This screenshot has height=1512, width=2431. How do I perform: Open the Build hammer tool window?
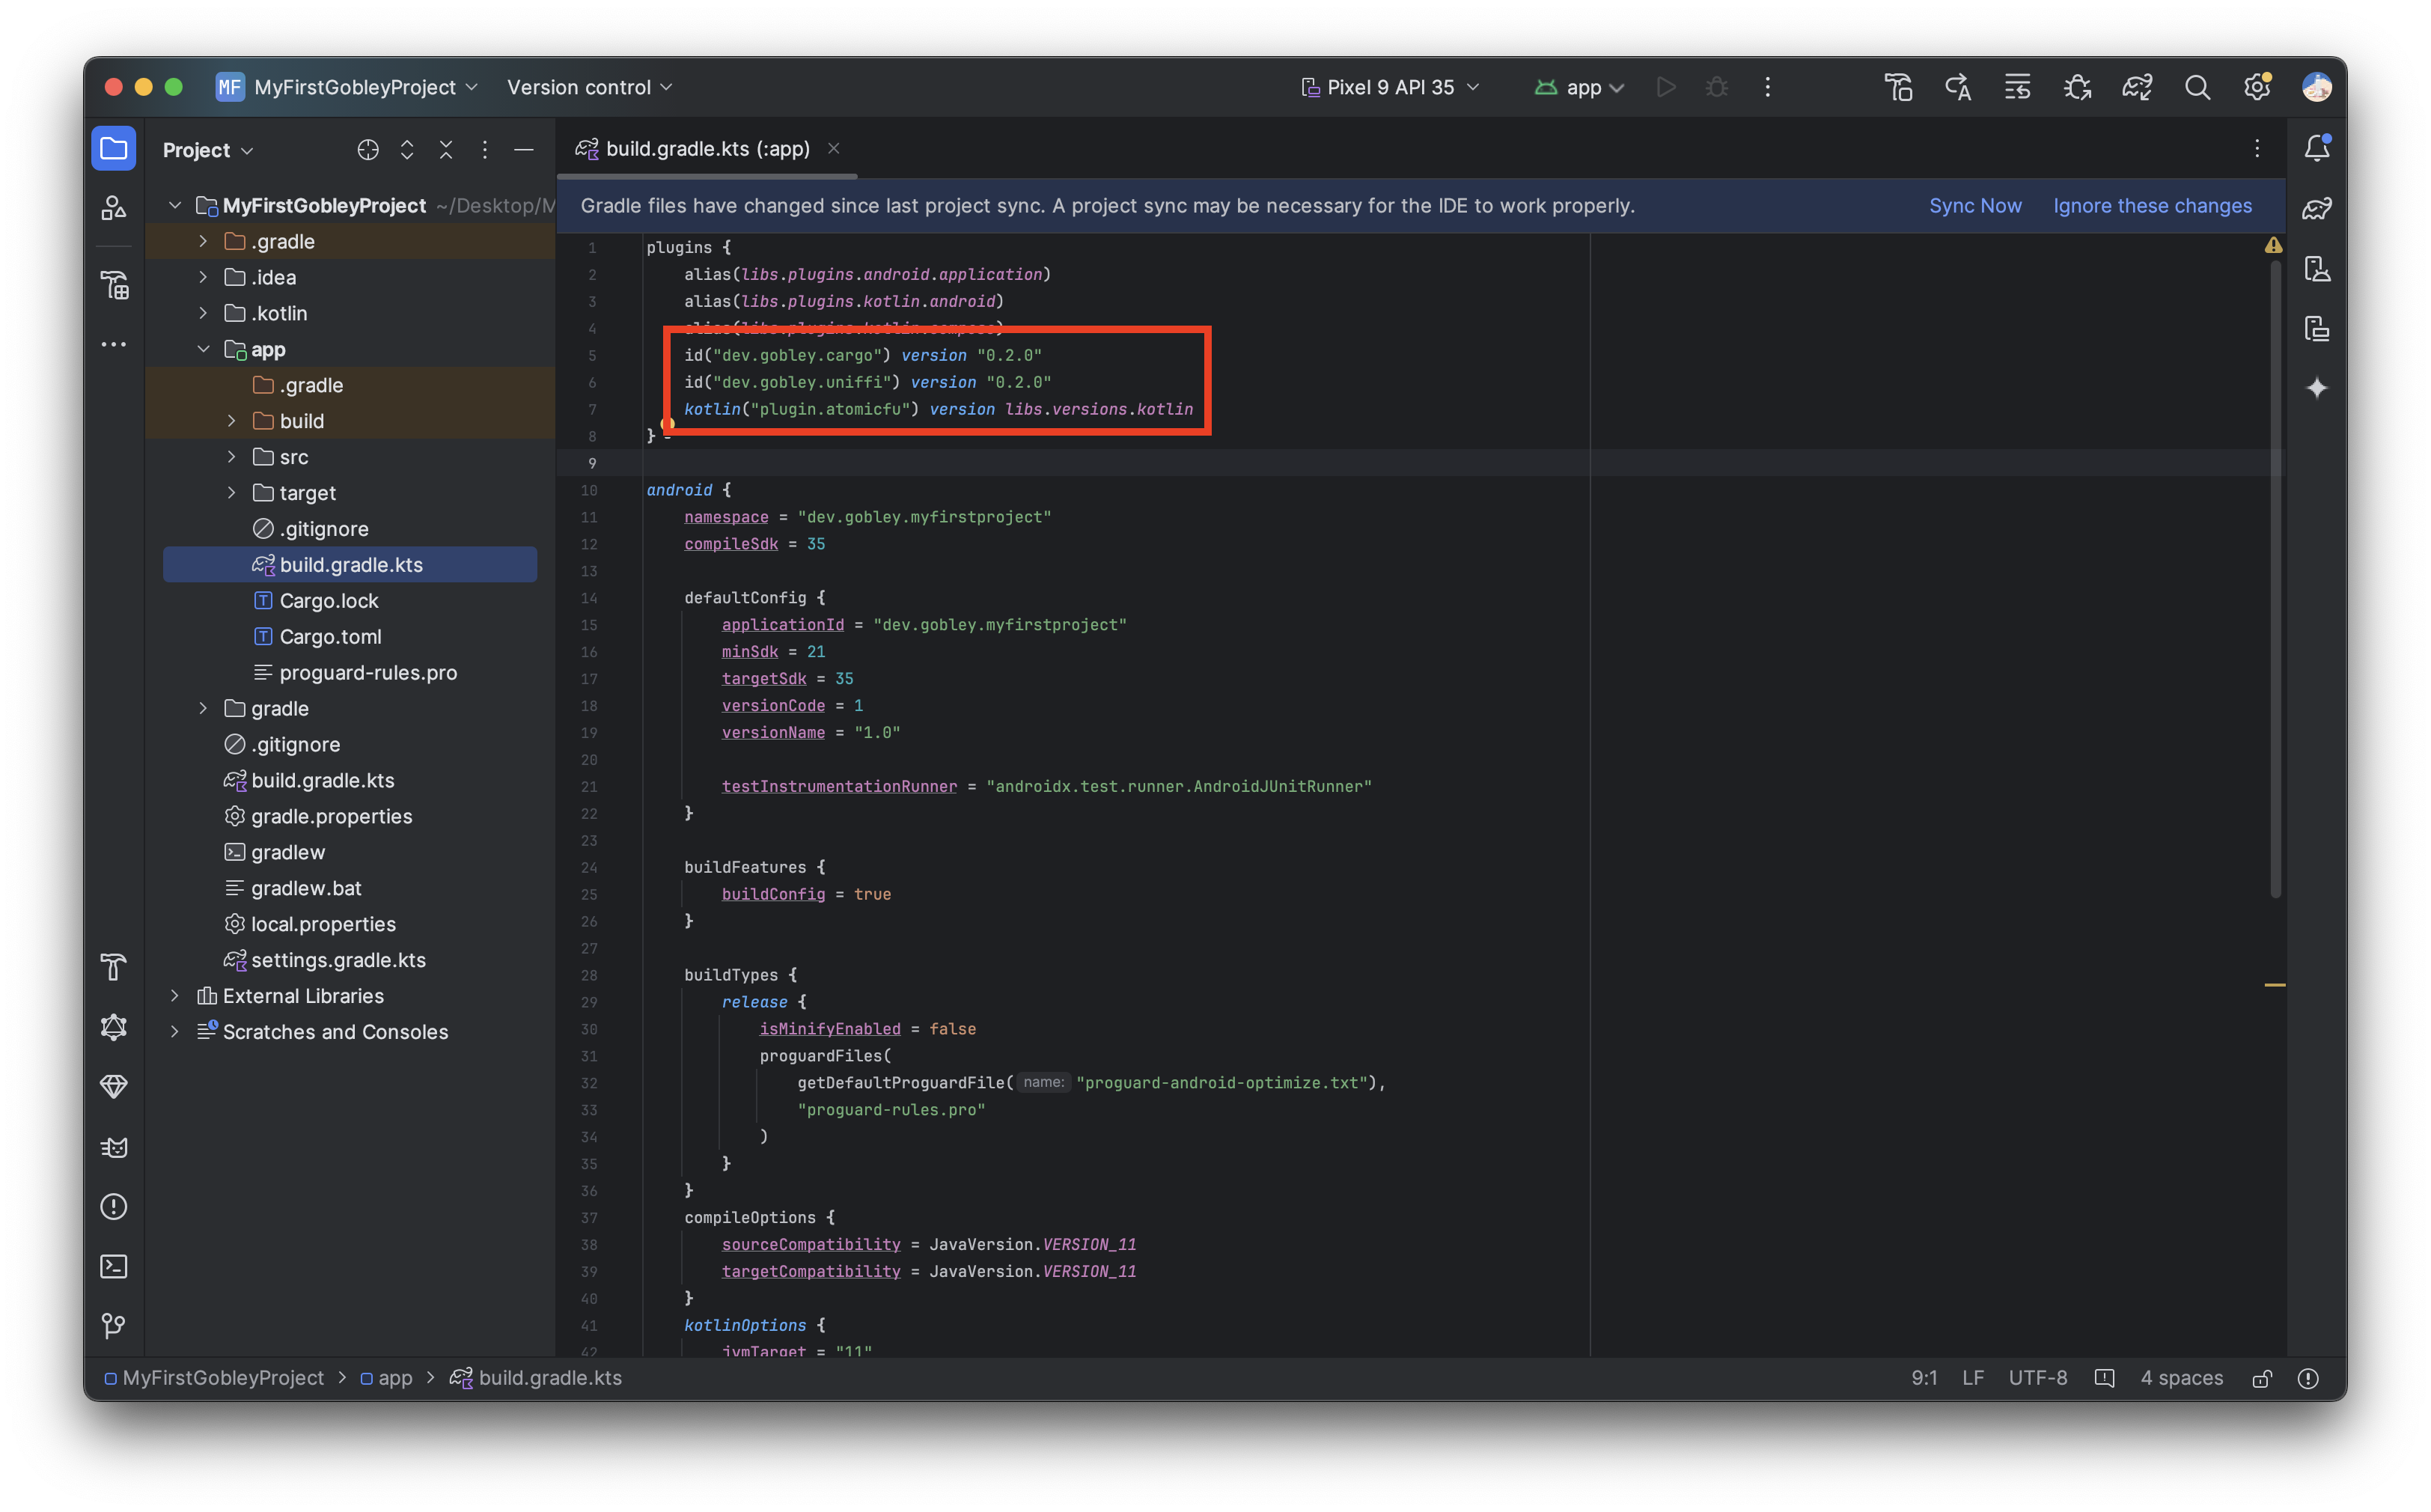tap(114, 967)
